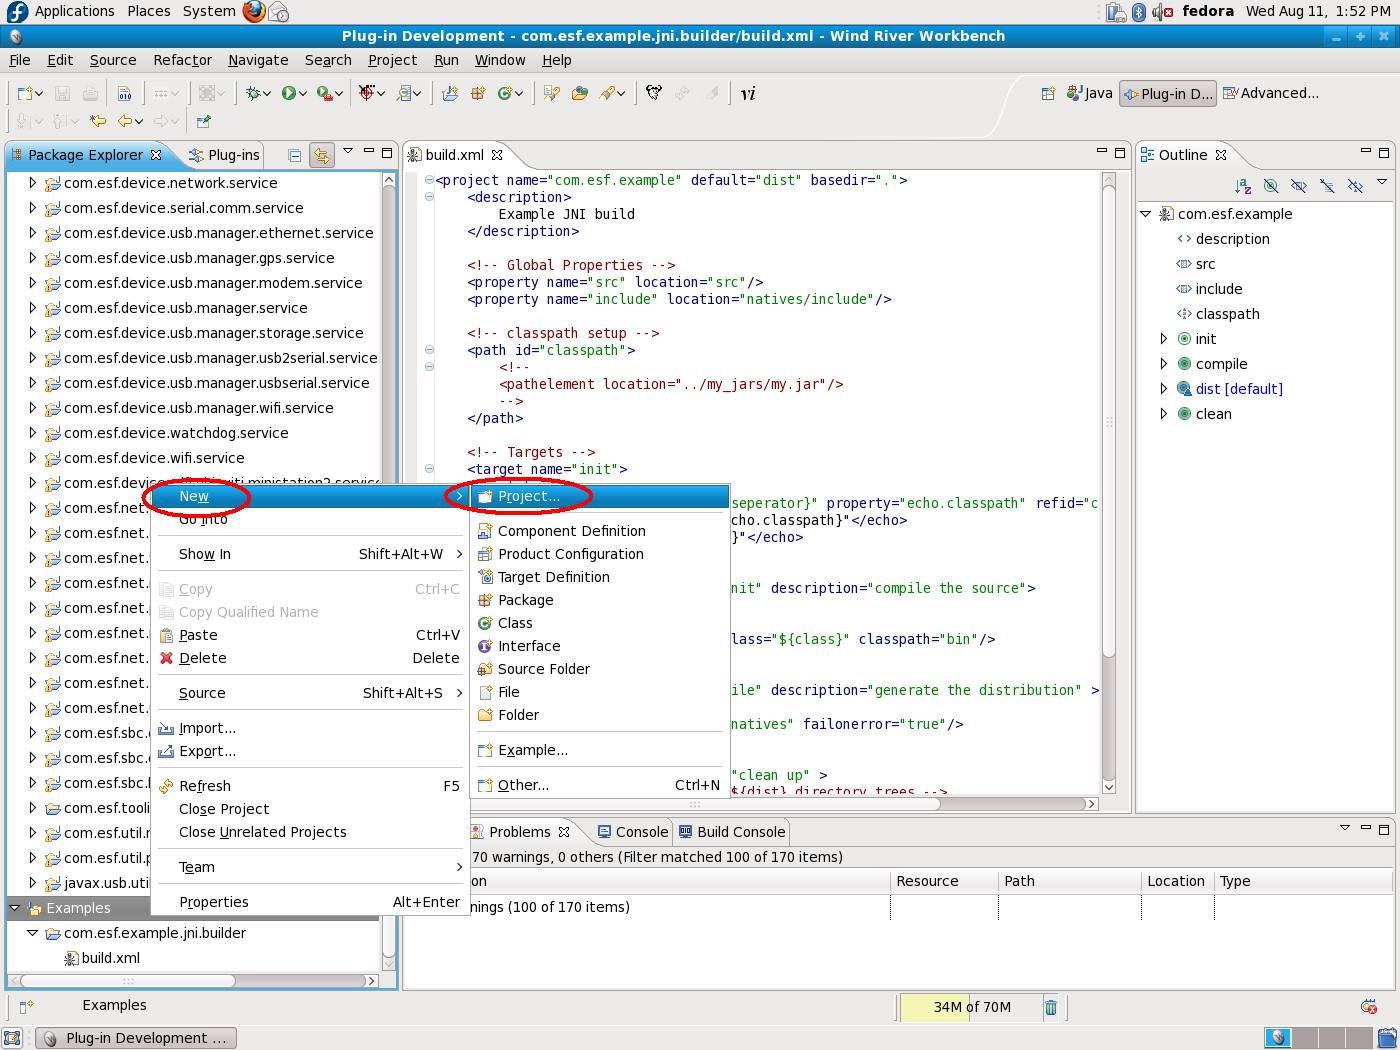Click the editor vertical scrollbar

(1108, 484)
